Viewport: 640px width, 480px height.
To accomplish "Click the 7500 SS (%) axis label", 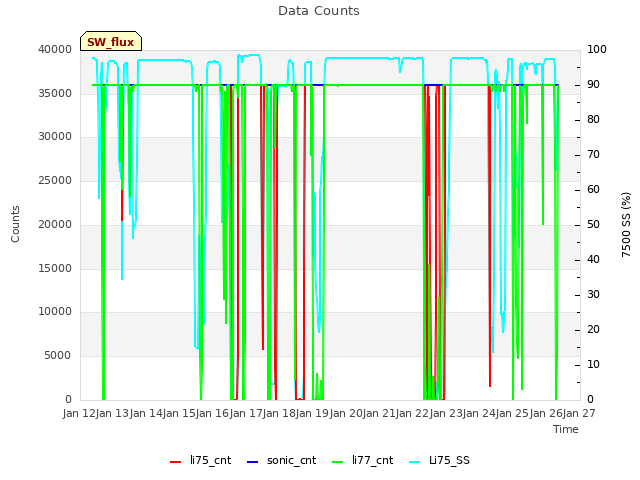I will [x=626, y=224].
